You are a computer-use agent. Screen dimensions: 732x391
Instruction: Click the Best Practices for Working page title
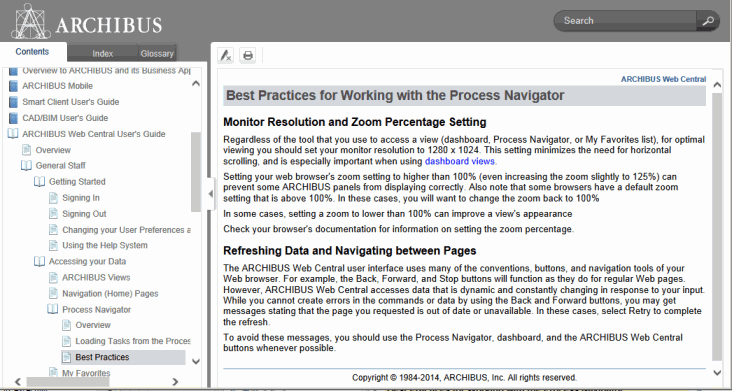click(395, 96)
